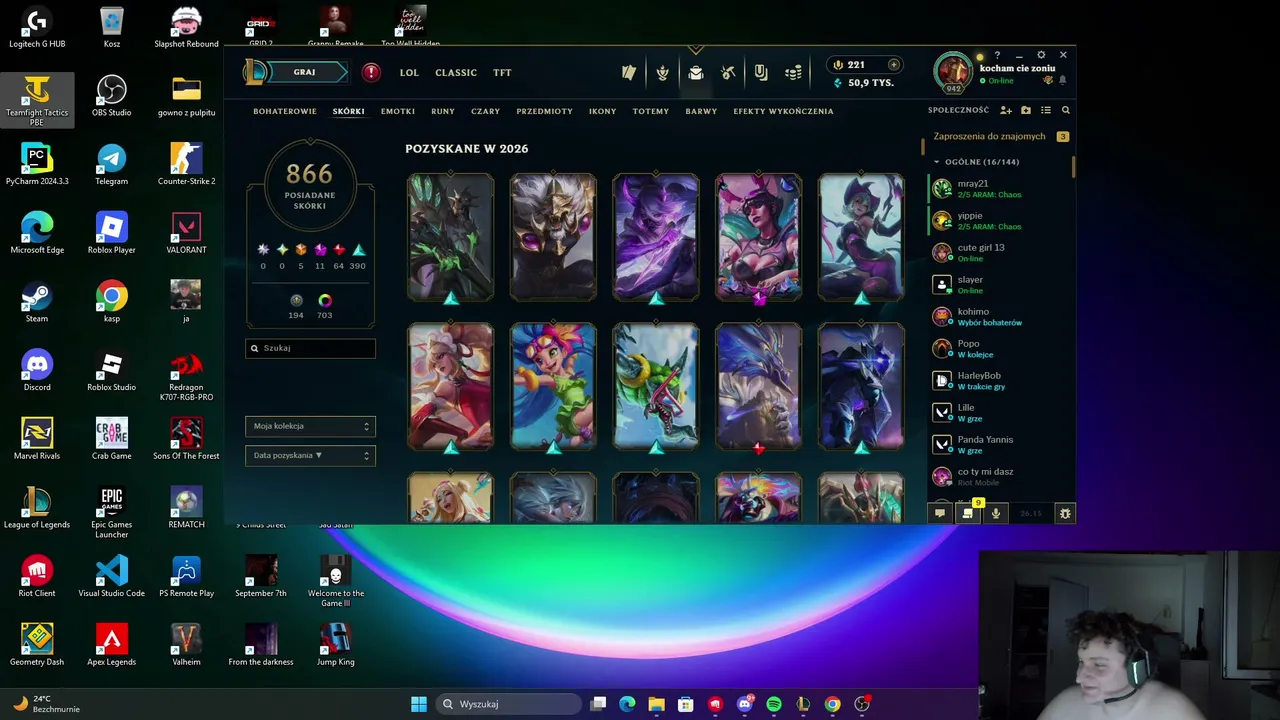The width and height of the screenshot is (1280, 720).
Task: Open File Explorer from the taskbar
Action: pos(656,704)
